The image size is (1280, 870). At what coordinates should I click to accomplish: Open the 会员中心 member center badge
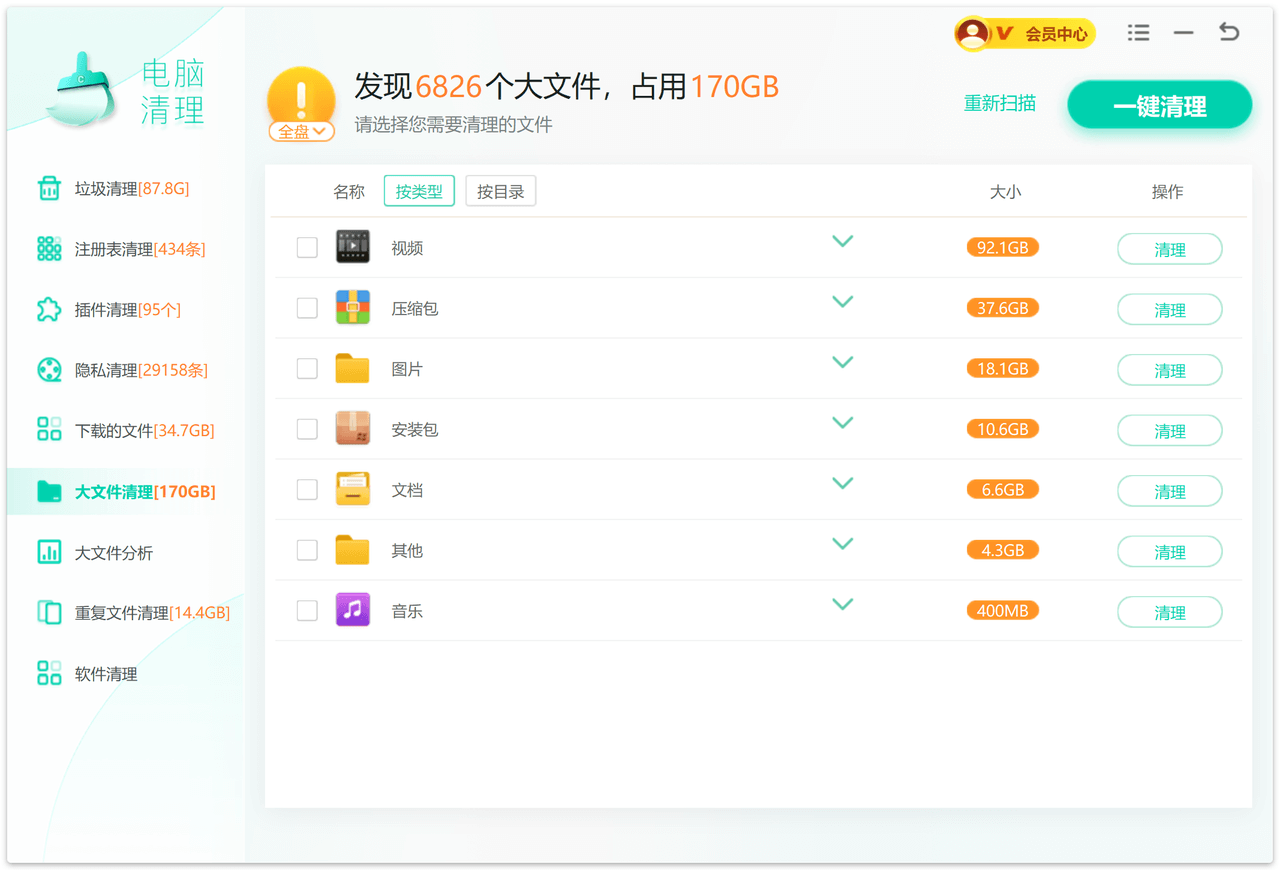1025,34
